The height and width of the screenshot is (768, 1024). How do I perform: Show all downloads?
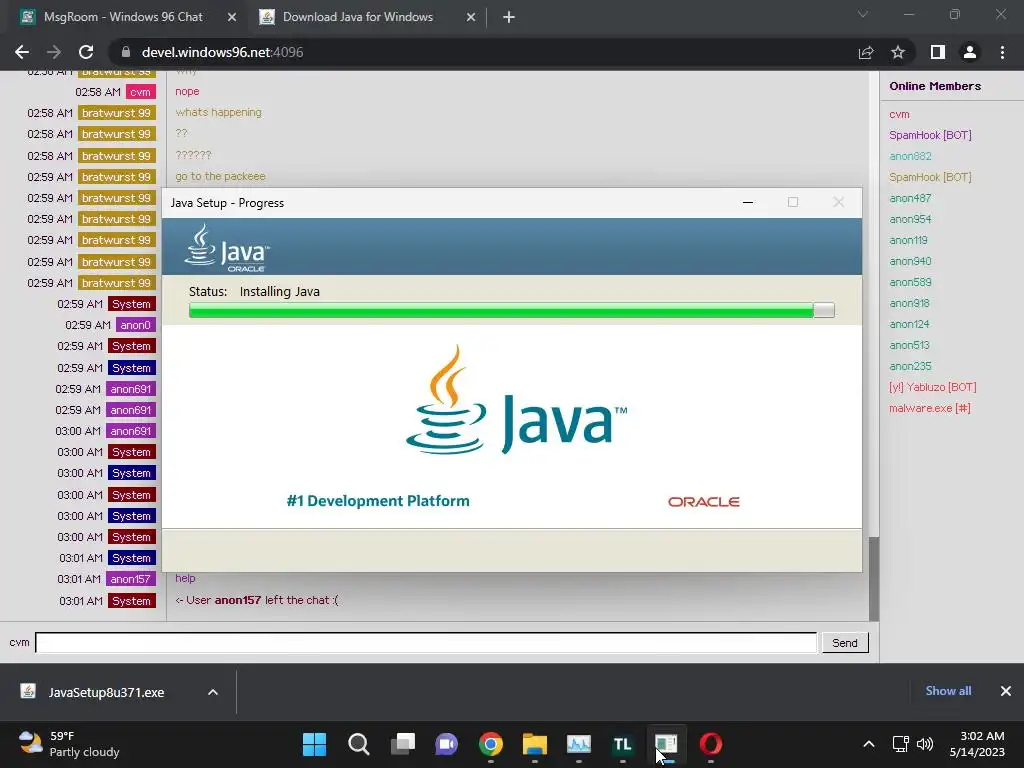(948, 691)
